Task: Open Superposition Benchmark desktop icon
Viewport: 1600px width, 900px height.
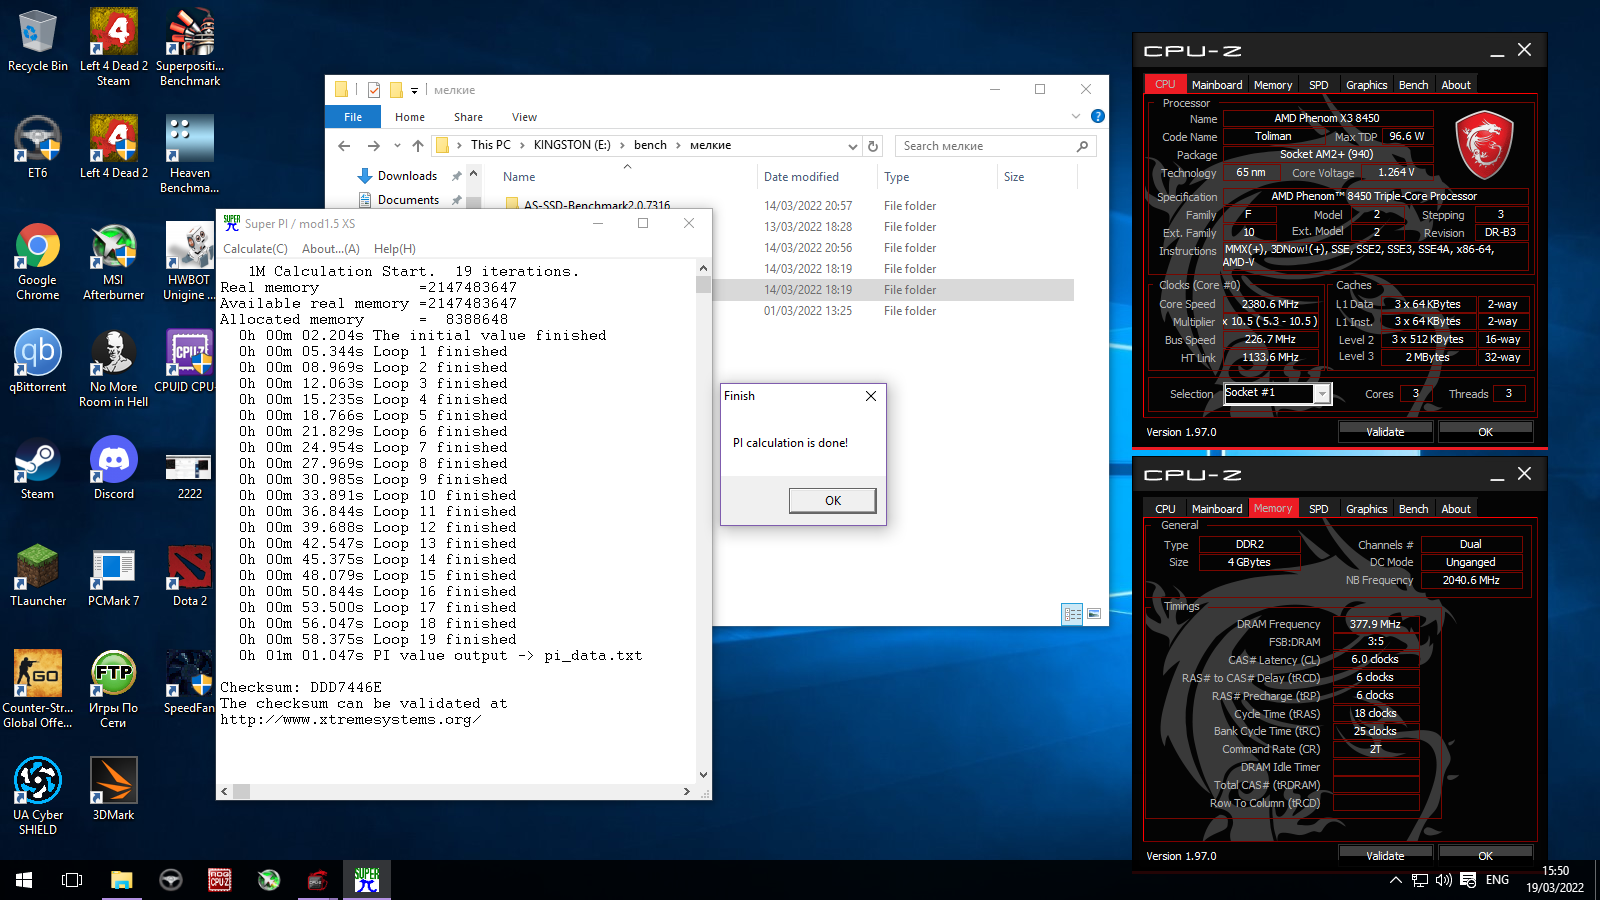Action: pos(190,47)
